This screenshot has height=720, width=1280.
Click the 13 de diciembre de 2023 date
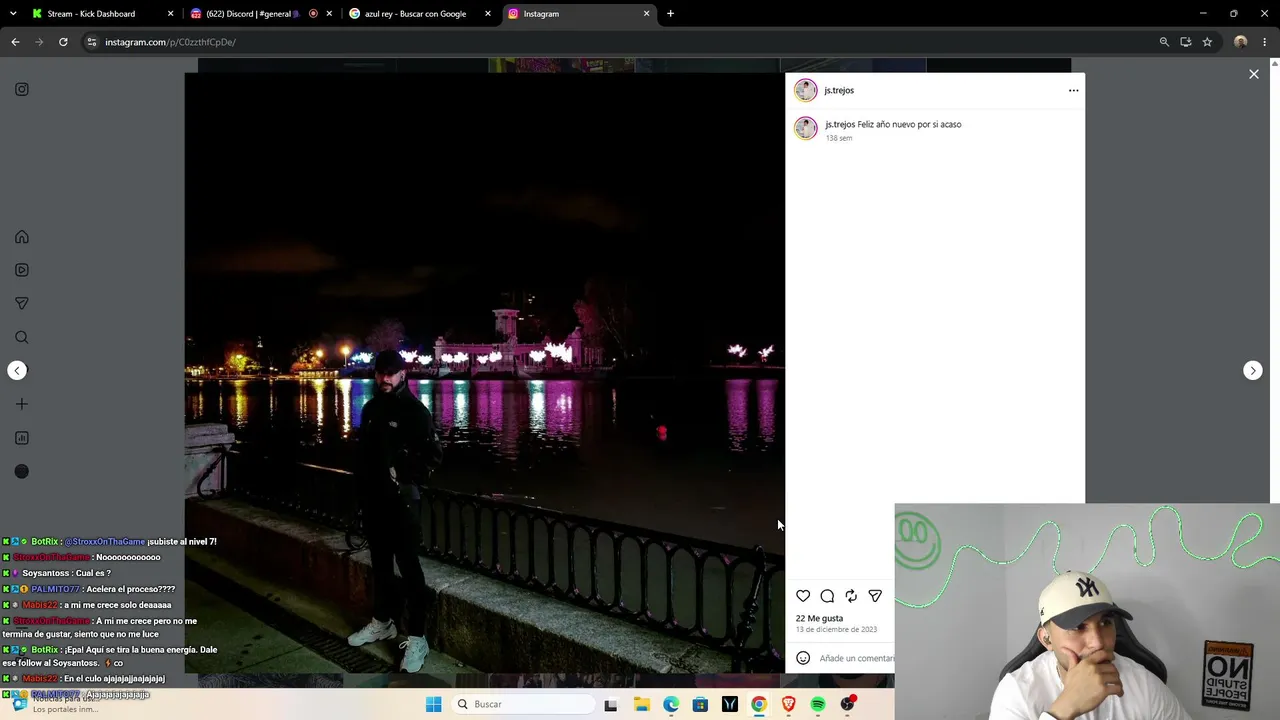[x=836, y=629]
